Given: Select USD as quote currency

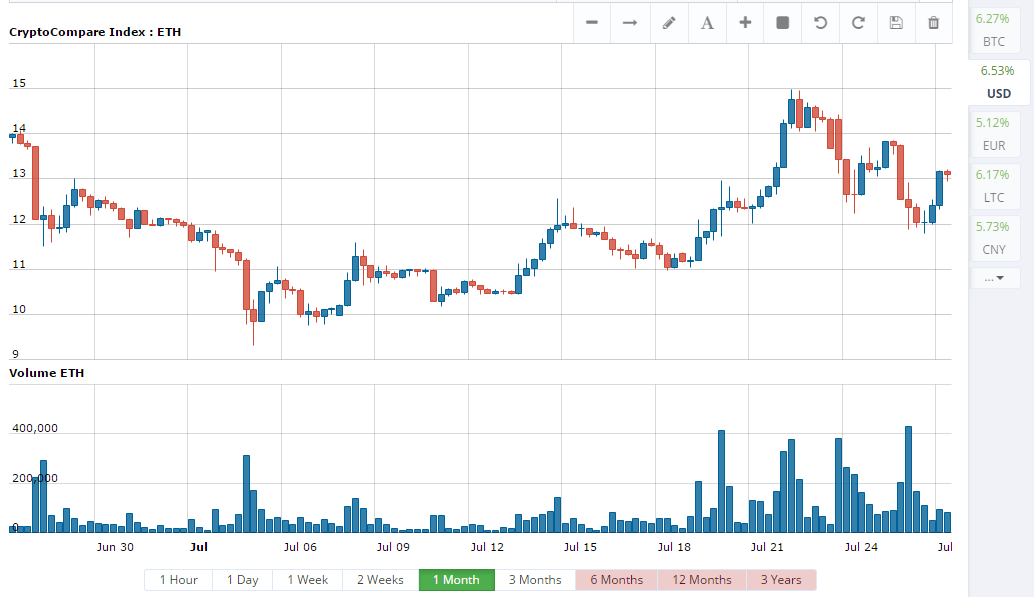Looking at the screenshot, I should click(x=998, y=82).
